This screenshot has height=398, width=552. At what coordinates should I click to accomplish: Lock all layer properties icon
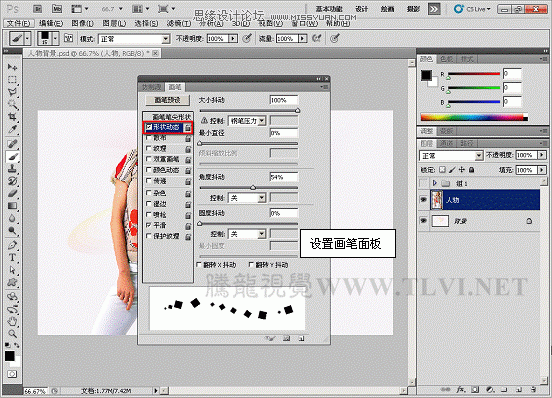coord(471,170)
